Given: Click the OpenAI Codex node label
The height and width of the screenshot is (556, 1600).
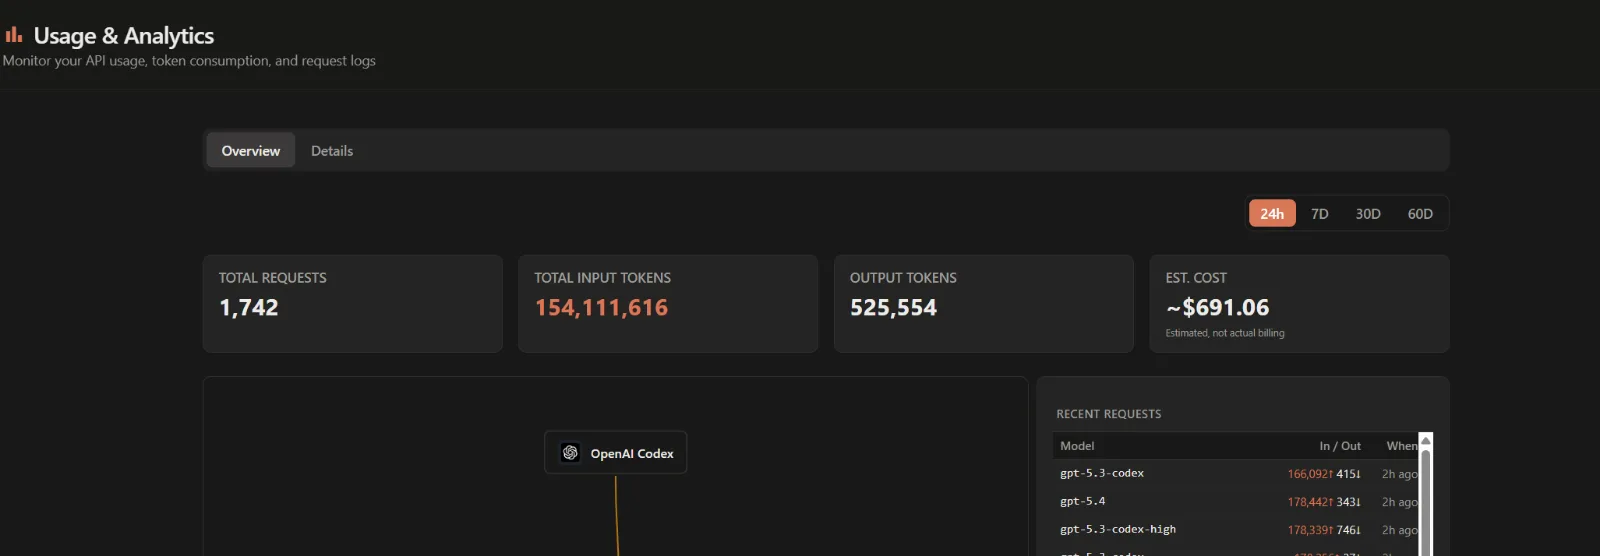Looking at the screenshot, I should 631,454.
